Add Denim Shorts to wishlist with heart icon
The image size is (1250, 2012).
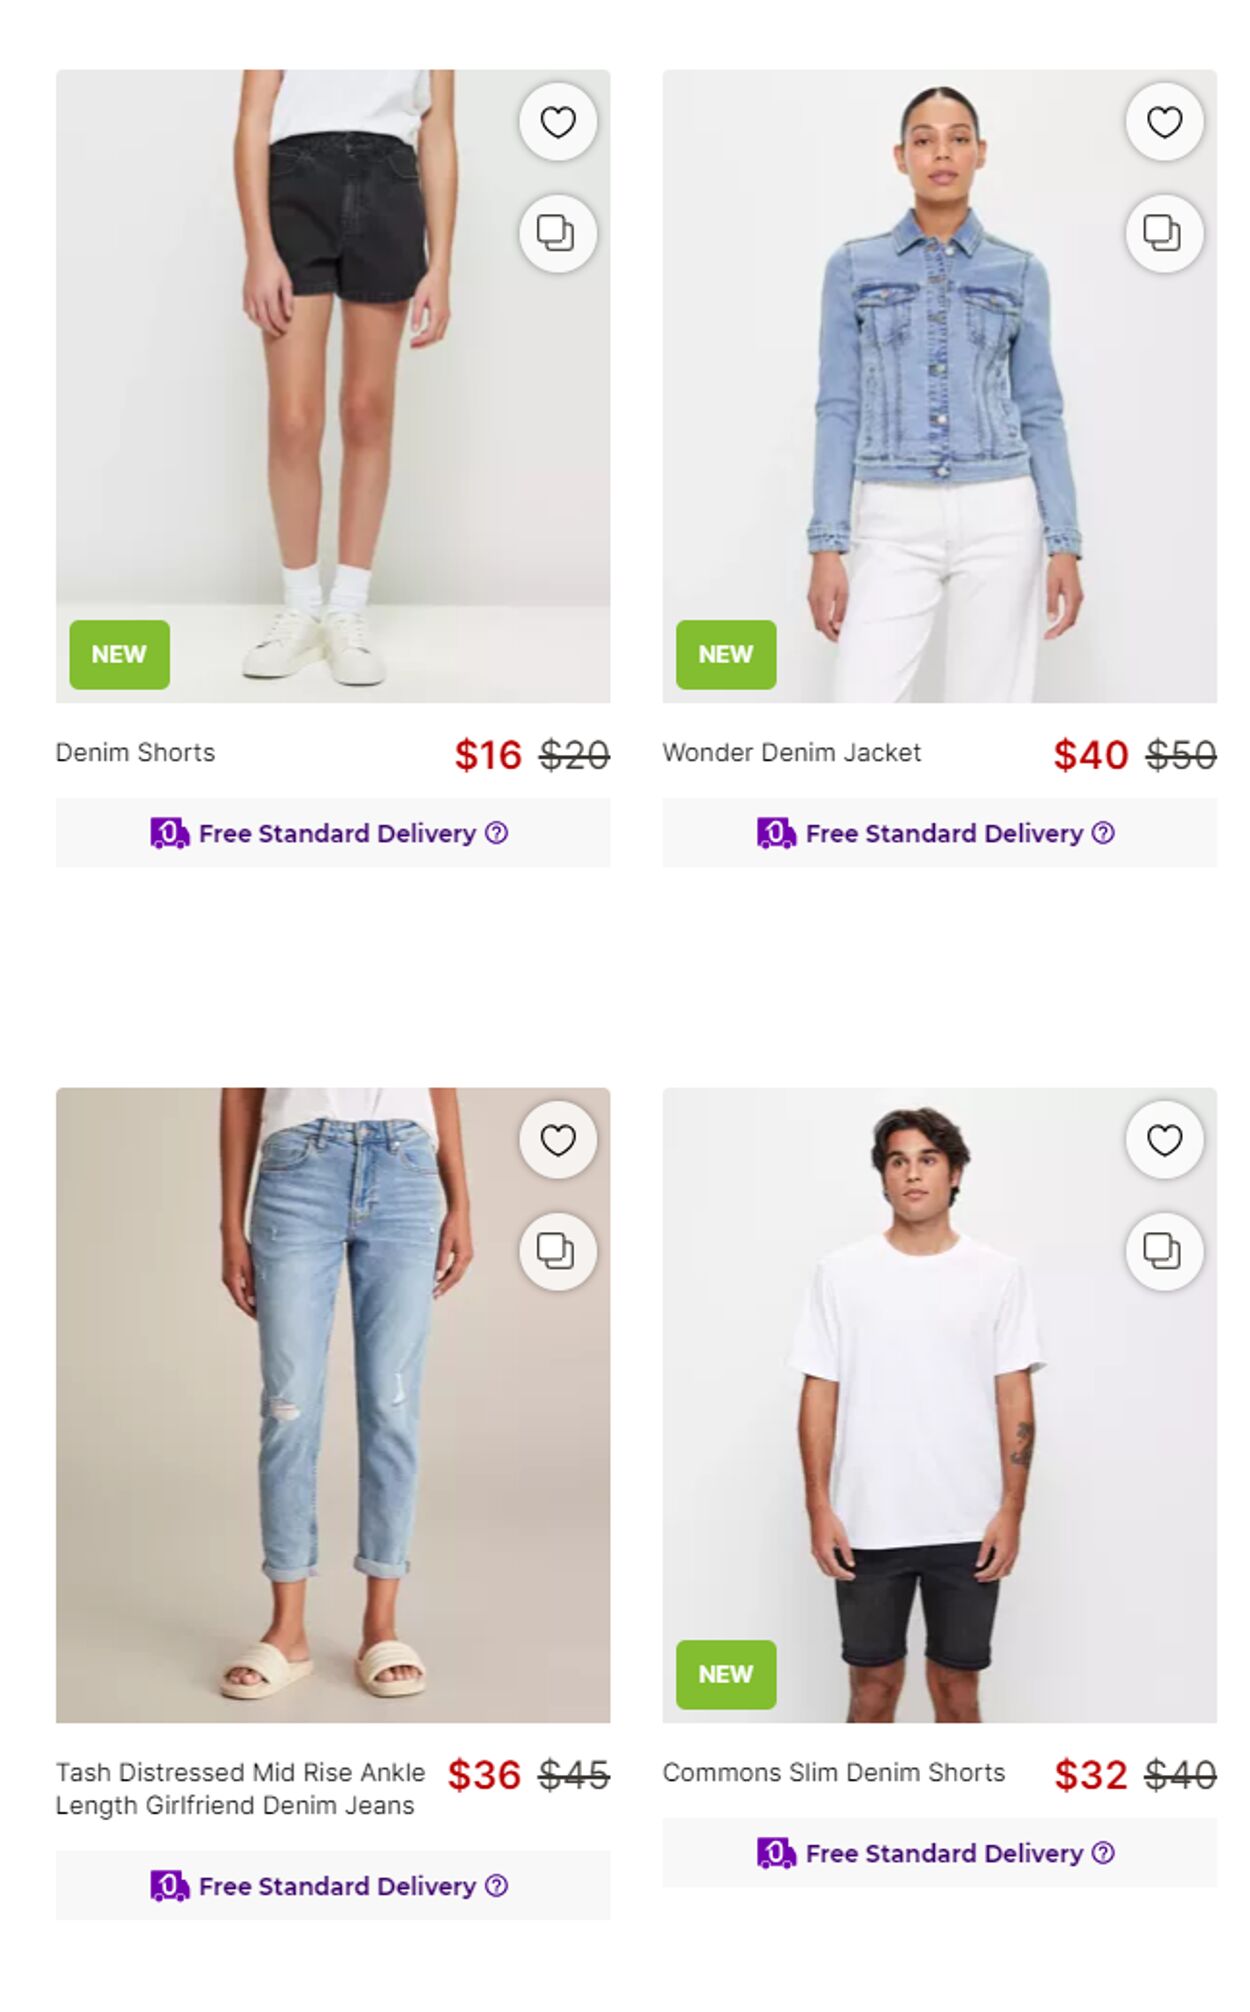[558, 122]
